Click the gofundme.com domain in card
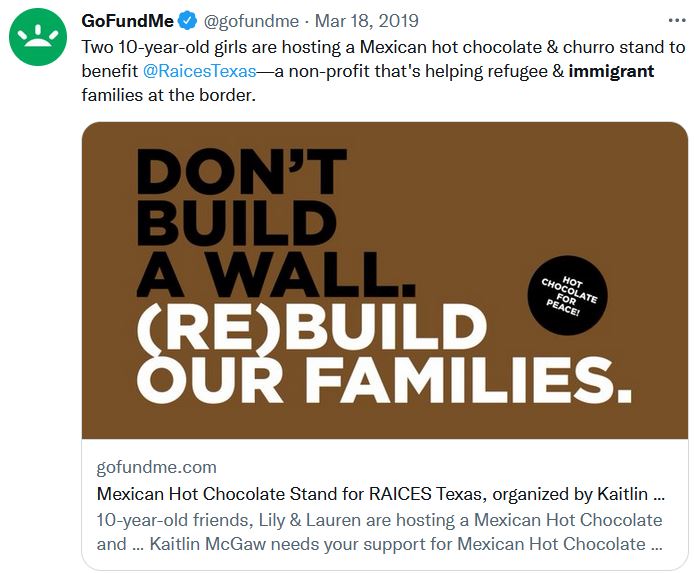 (156, 468)
